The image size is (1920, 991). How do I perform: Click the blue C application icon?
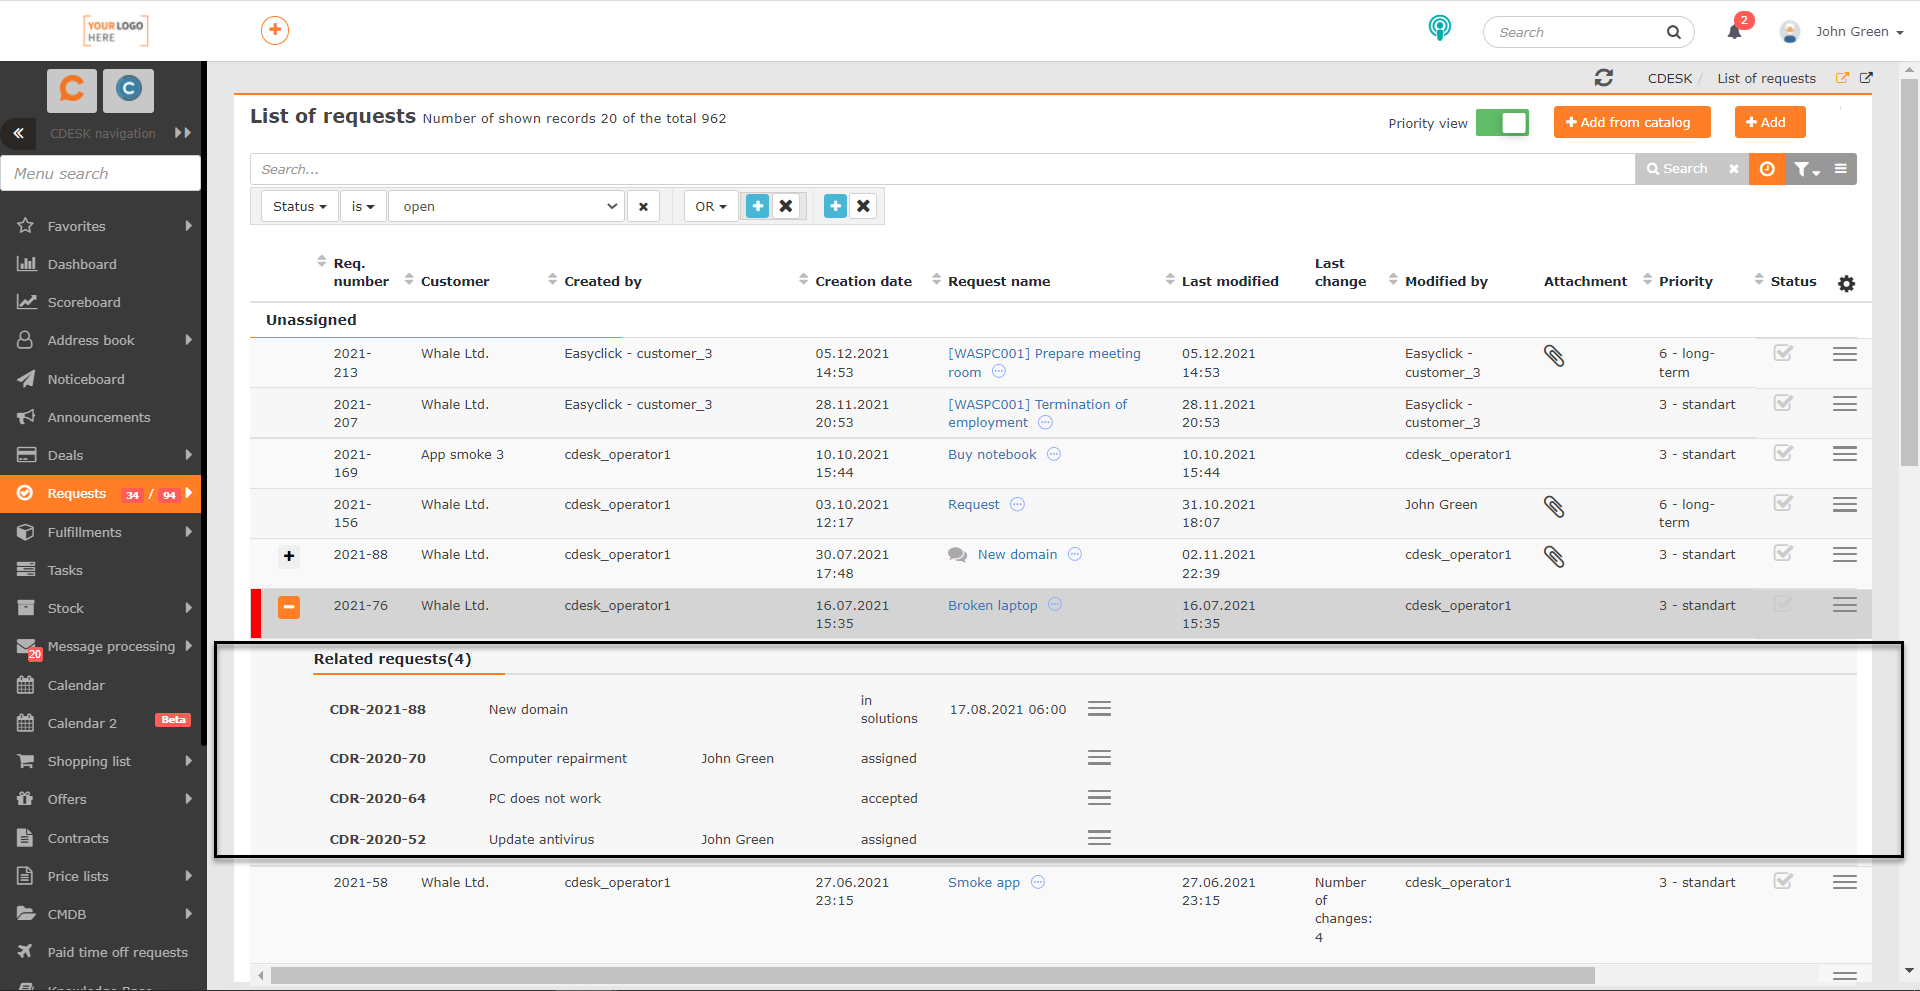[x=128, y=90]
